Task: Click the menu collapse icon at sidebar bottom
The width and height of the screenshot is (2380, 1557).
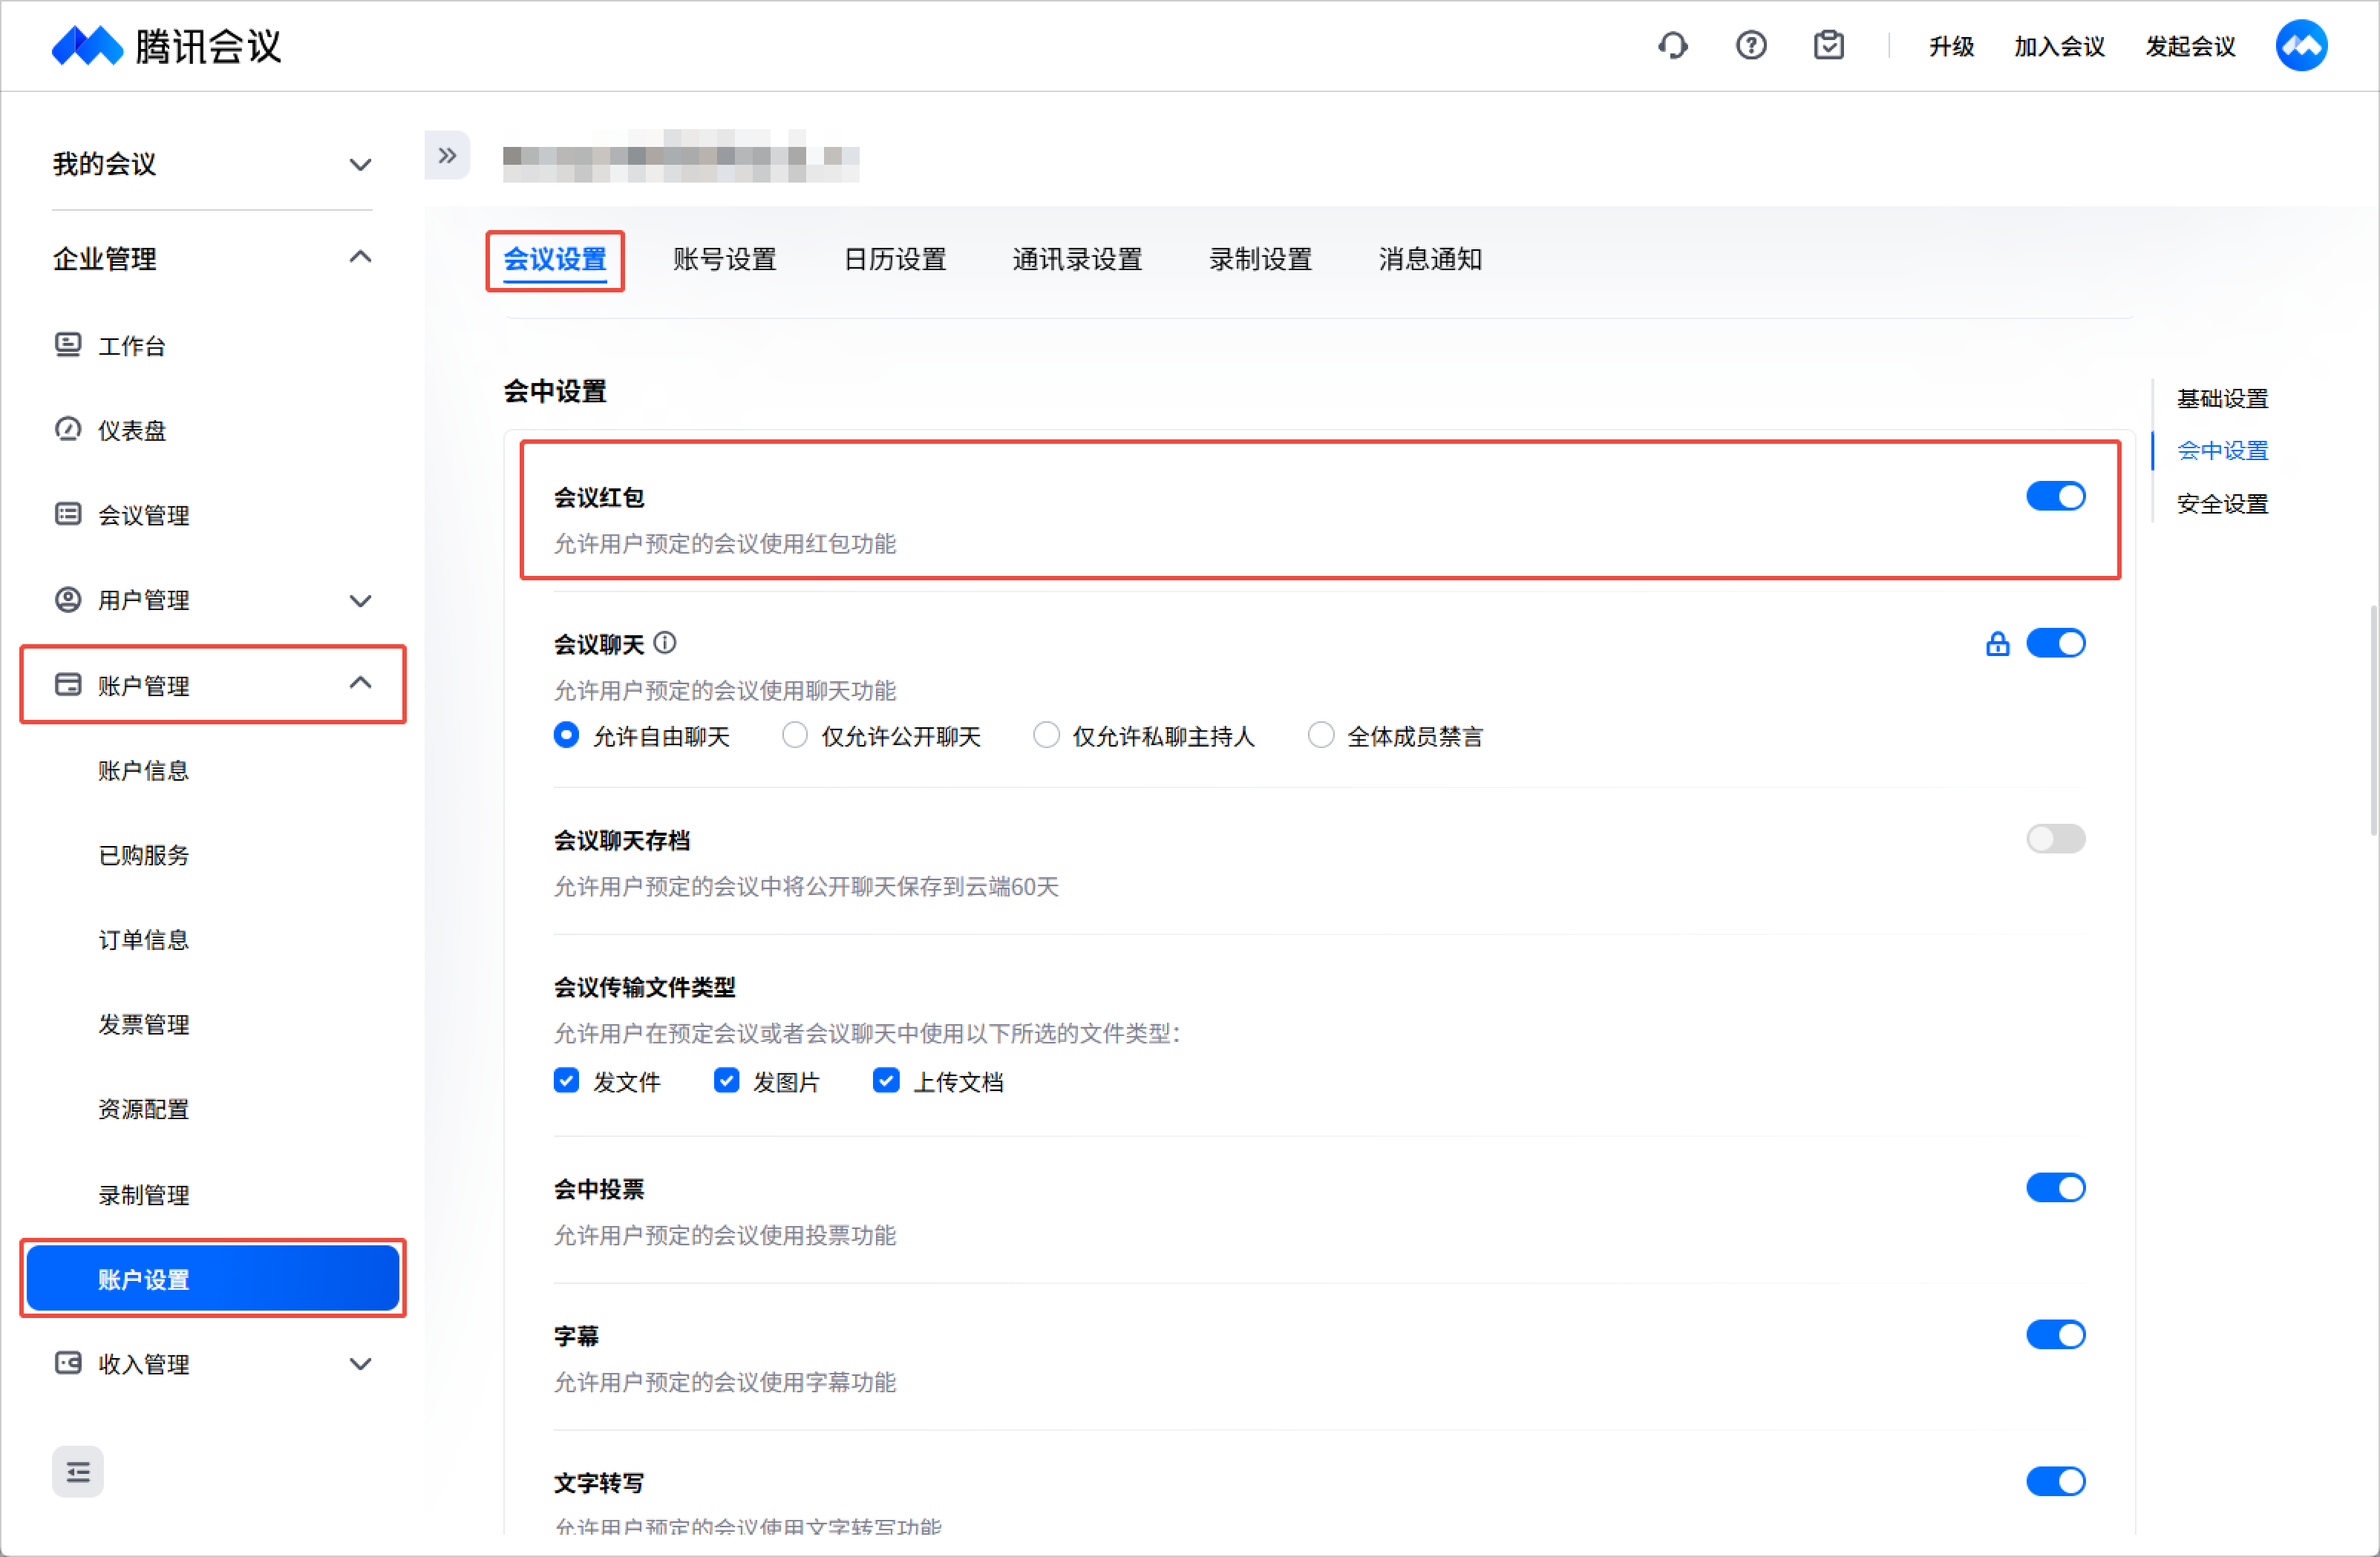Action: [x=78, y=1471]
